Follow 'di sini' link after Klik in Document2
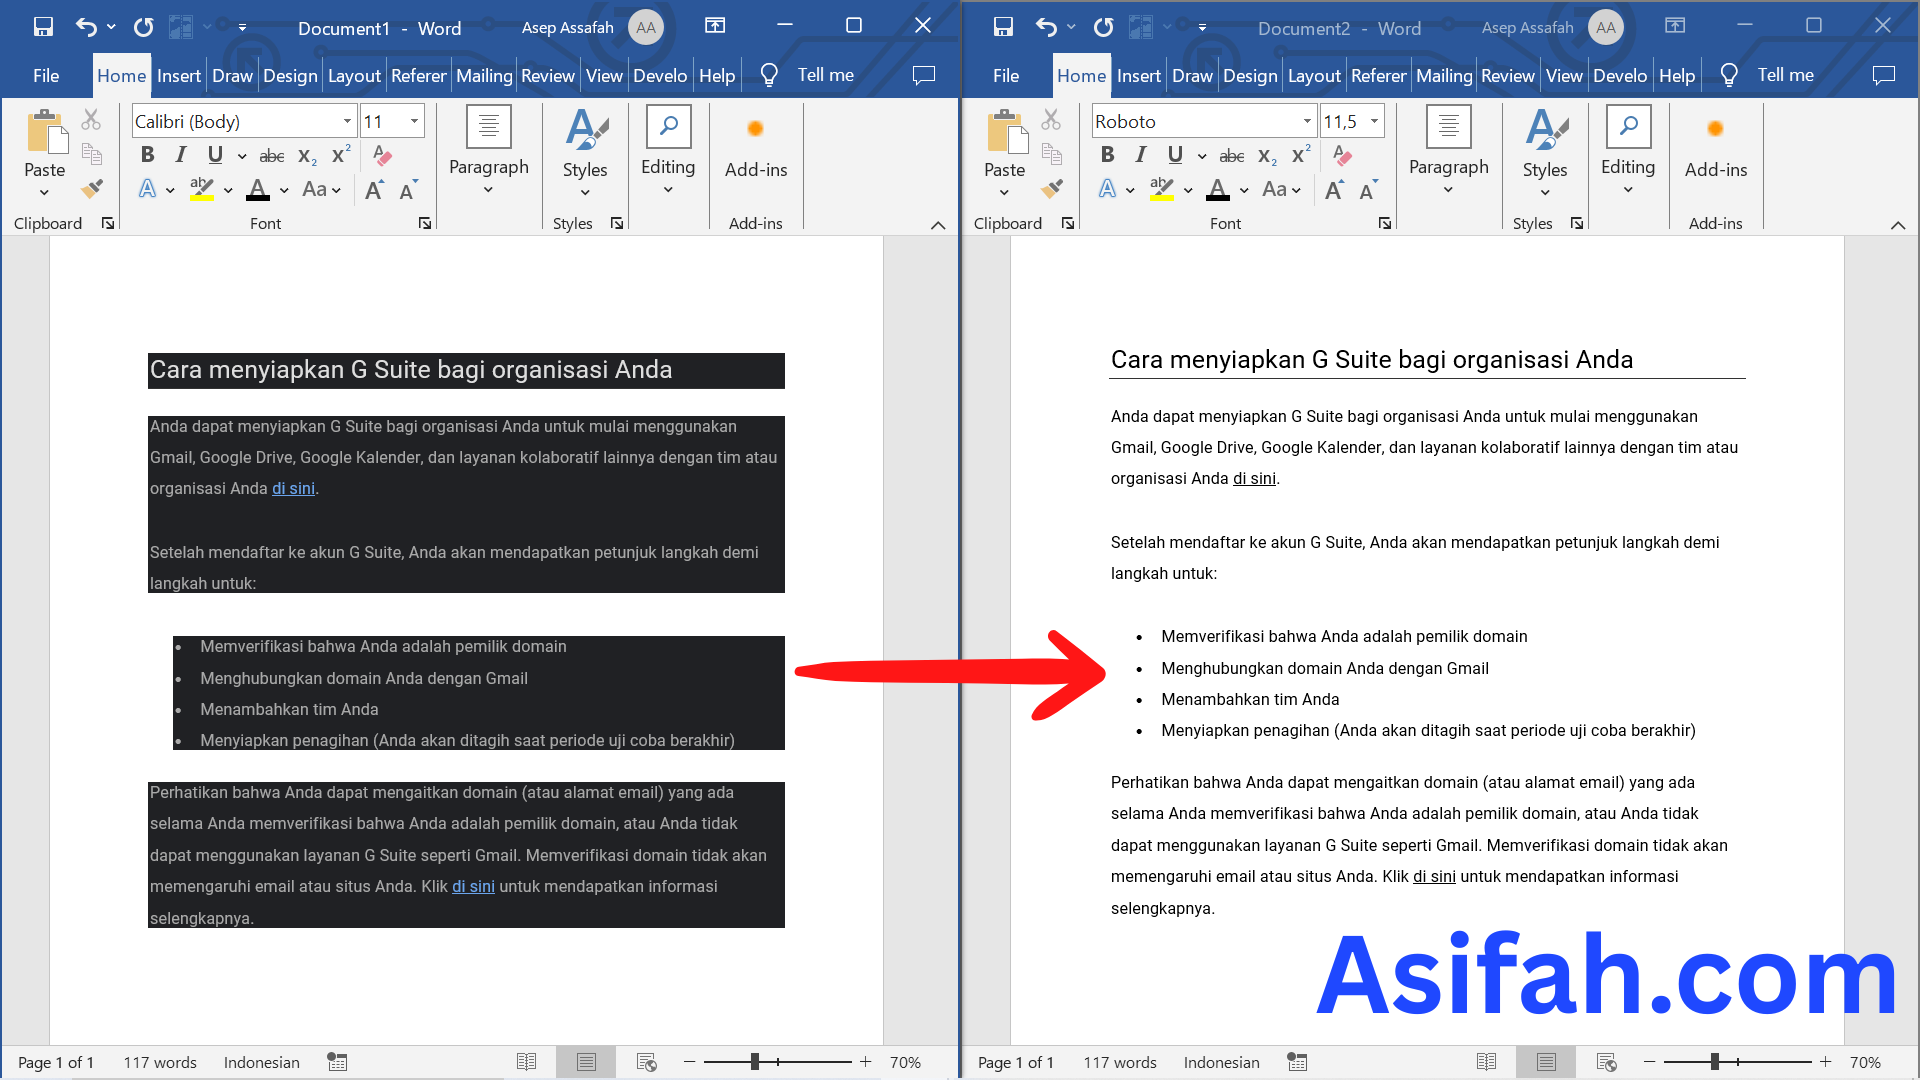 coord(1434,876)
